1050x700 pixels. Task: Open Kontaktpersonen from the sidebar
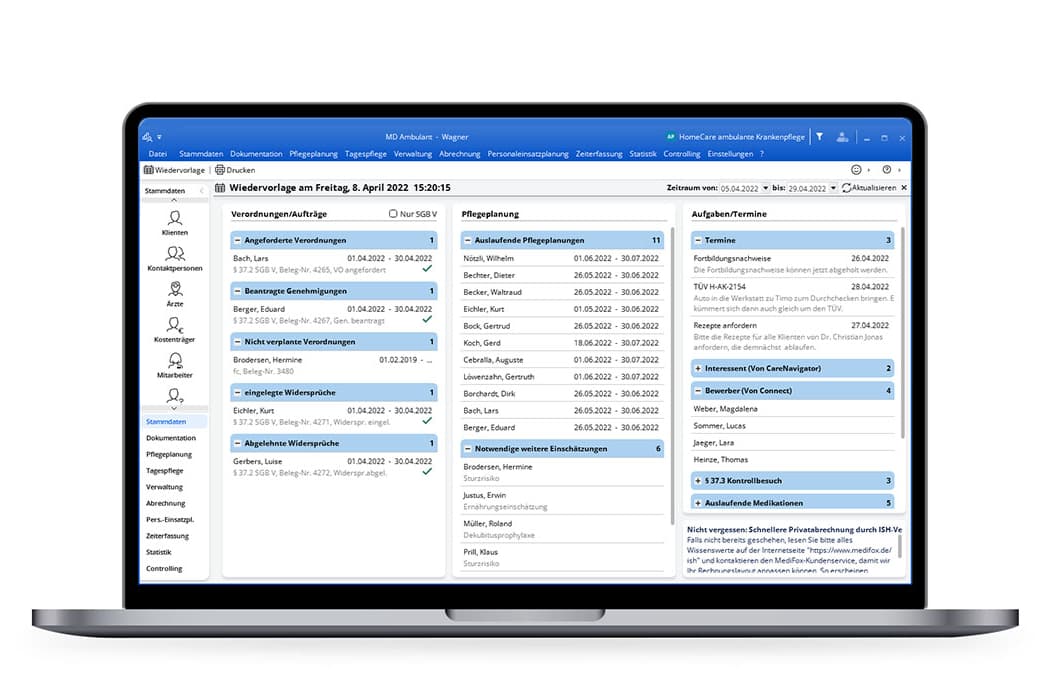(x=175, y=255)
